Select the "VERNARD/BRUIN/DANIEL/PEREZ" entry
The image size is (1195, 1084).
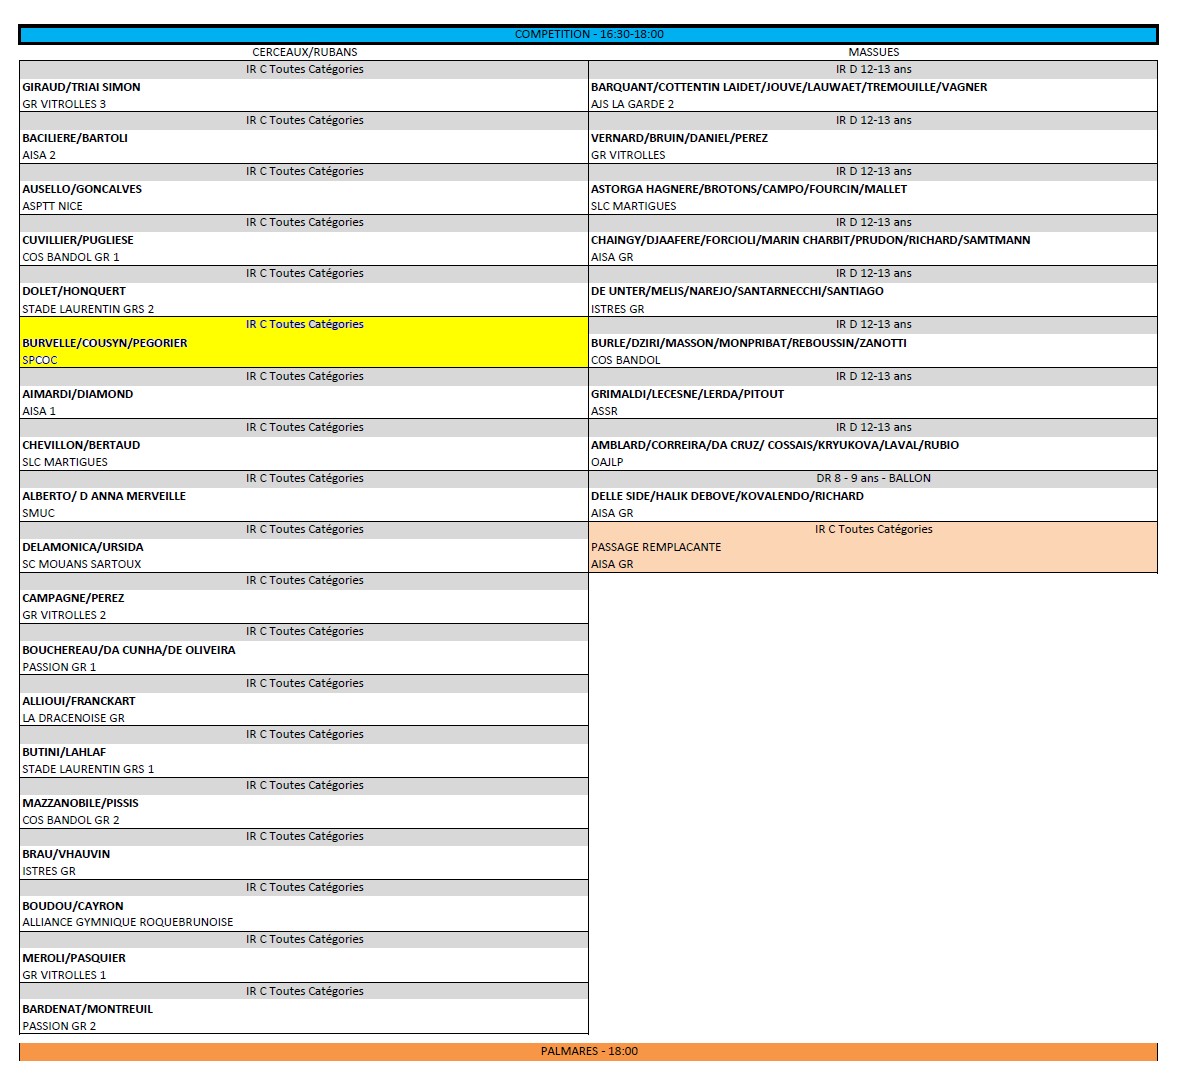(679, 138)
